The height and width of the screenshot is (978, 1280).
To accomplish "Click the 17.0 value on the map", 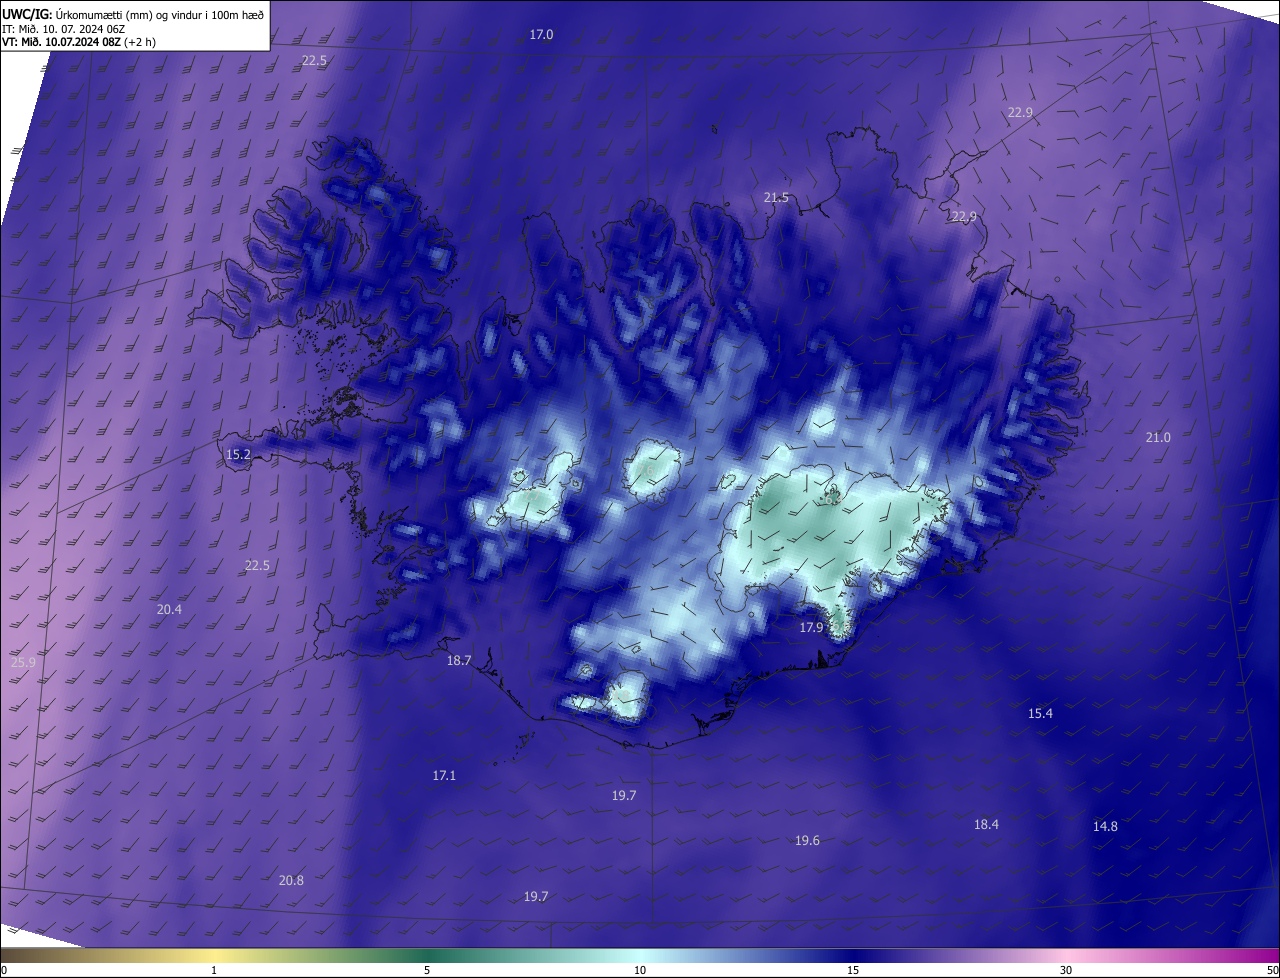I will (x=541, y=35).
